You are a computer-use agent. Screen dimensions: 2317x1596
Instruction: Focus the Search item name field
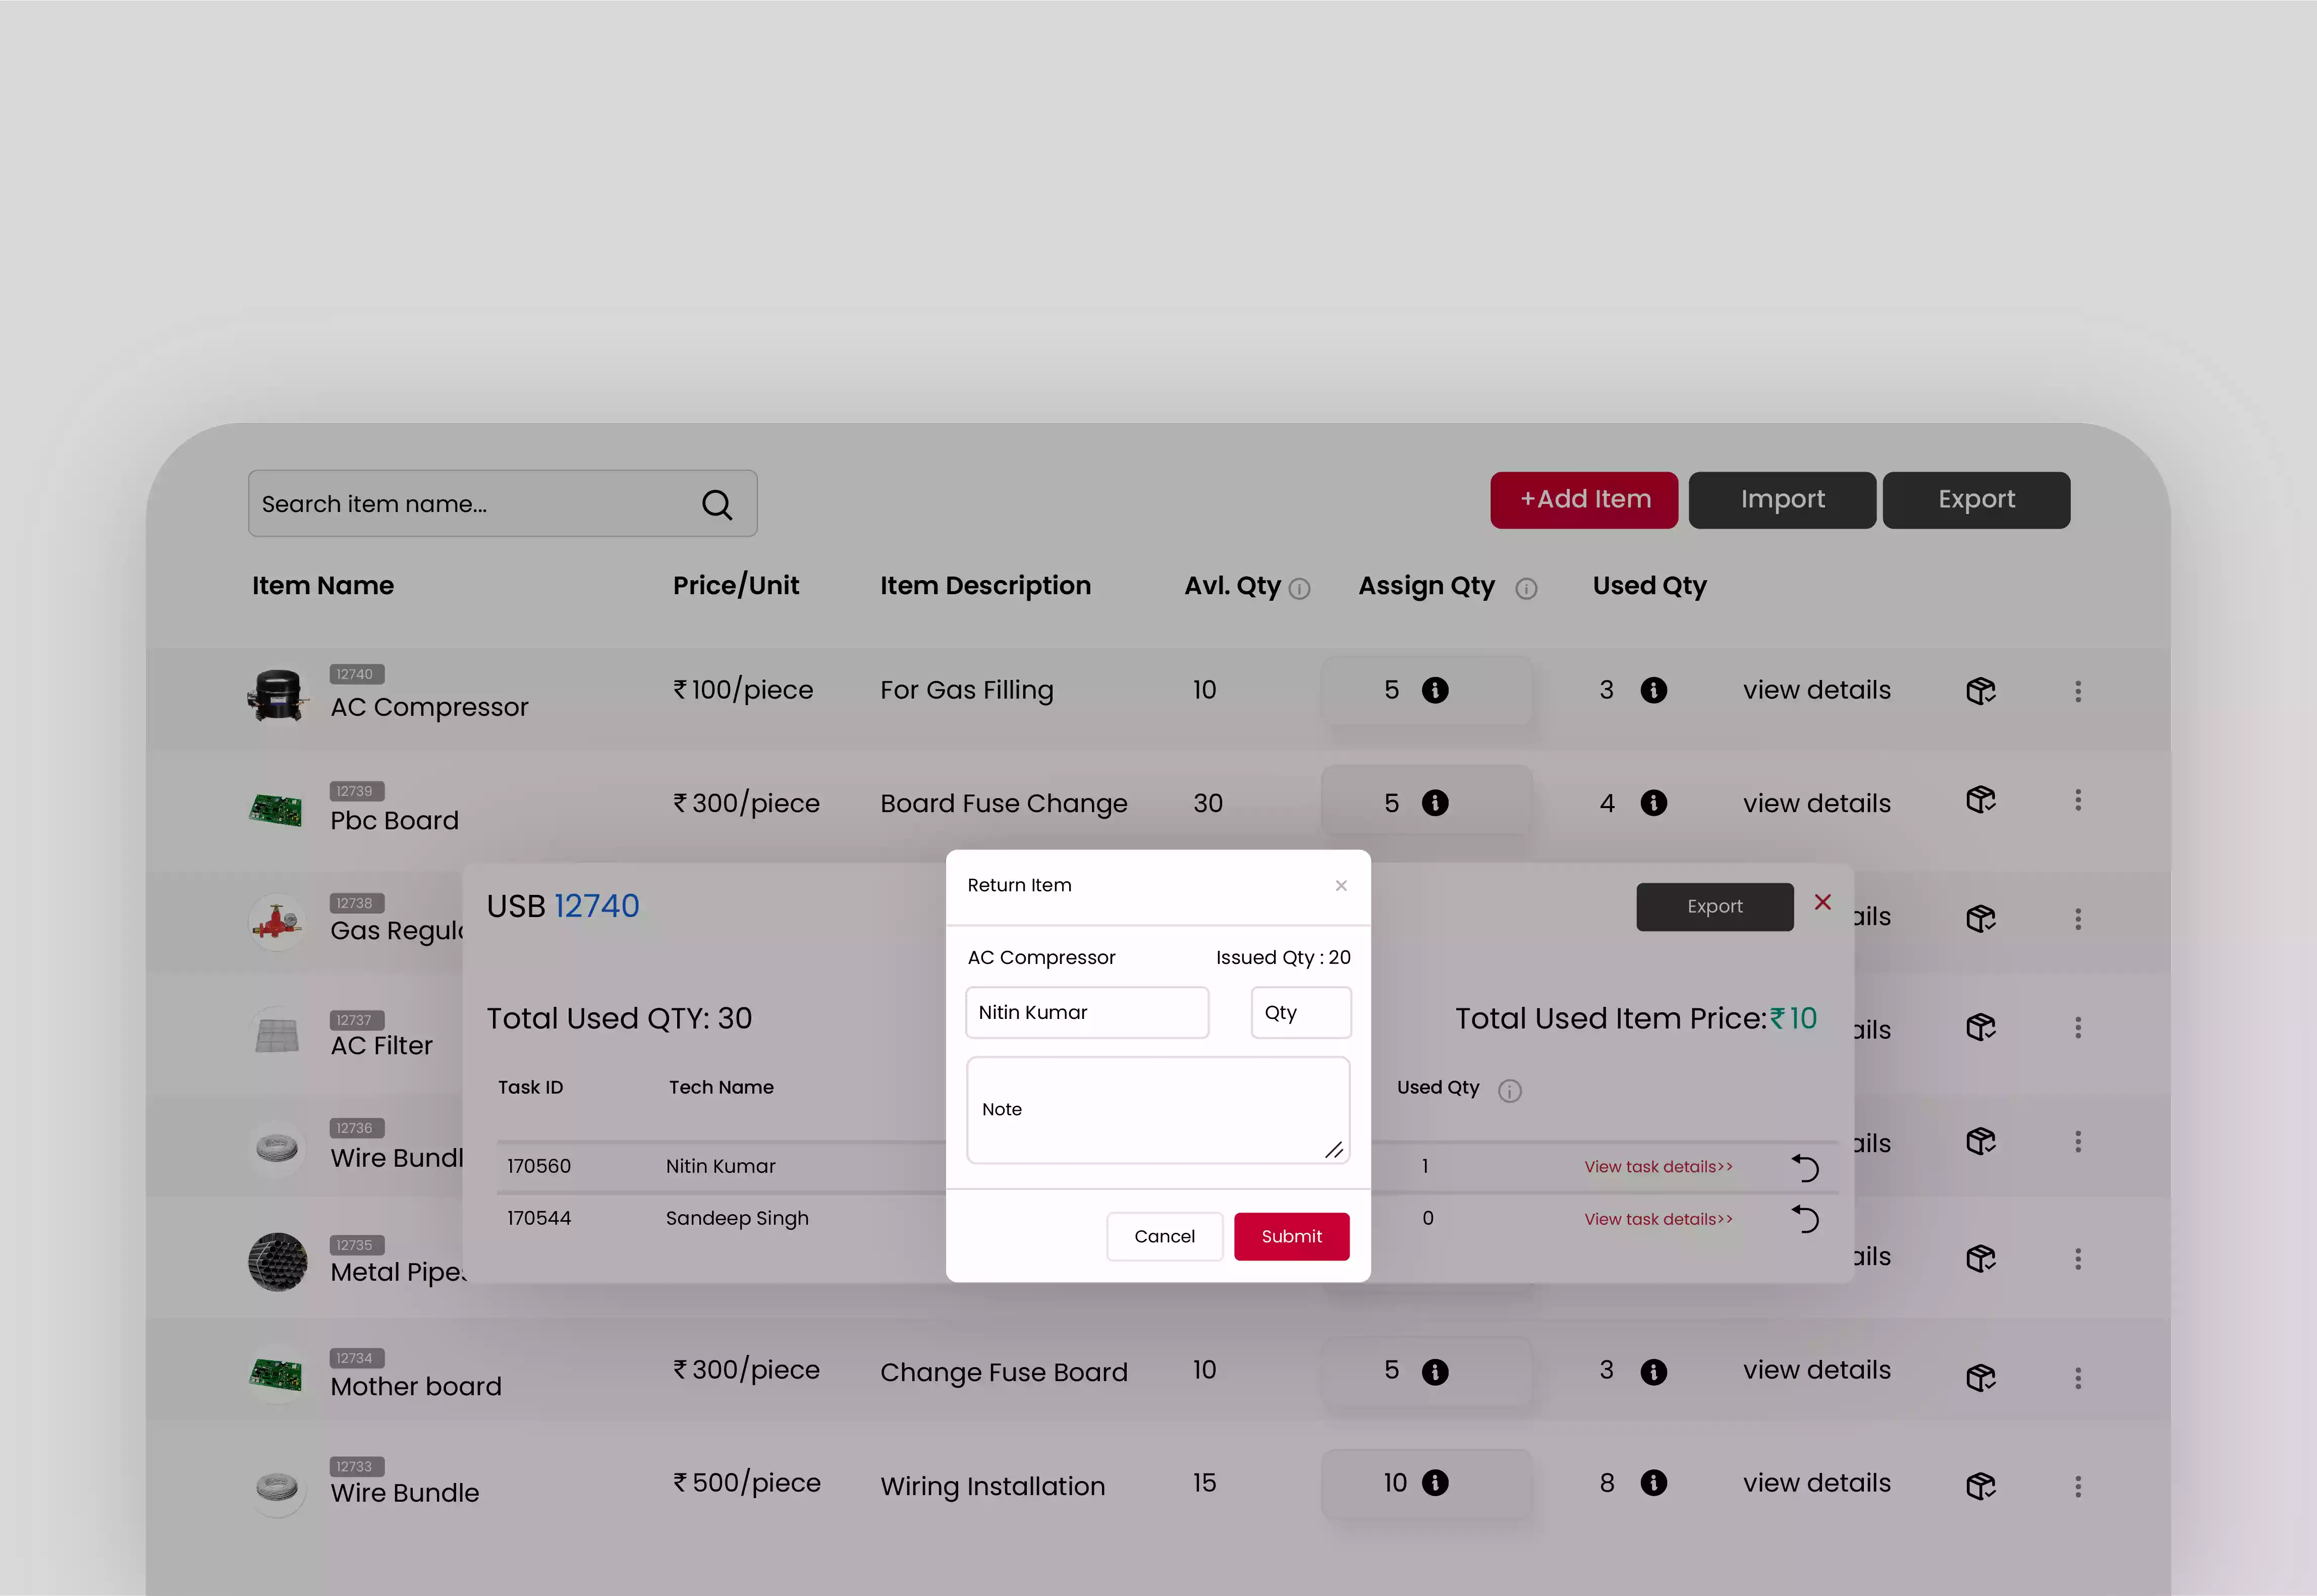(502, 504)
